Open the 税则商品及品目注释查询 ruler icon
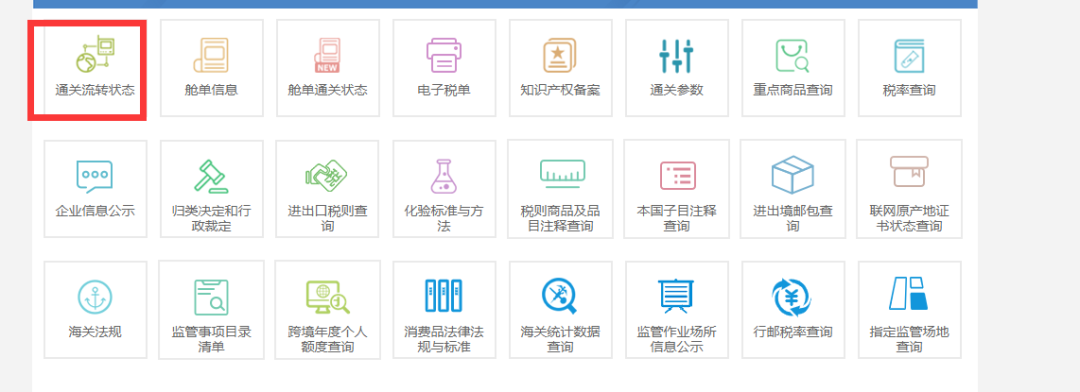The width and height of the screenshot is (1080, 392). coord(563,174)
